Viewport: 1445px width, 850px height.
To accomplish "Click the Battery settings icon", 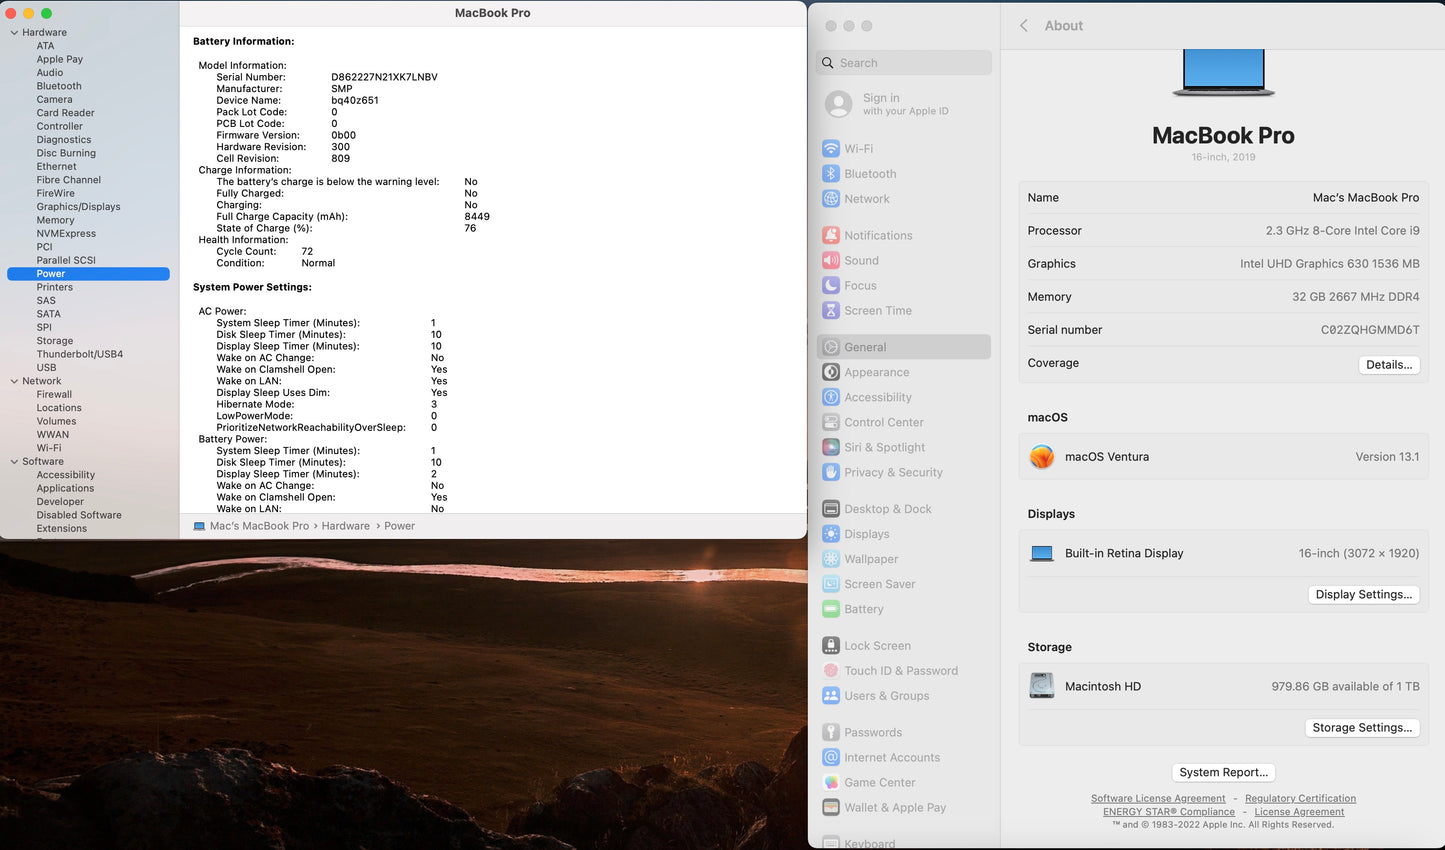I will [830, 609].
